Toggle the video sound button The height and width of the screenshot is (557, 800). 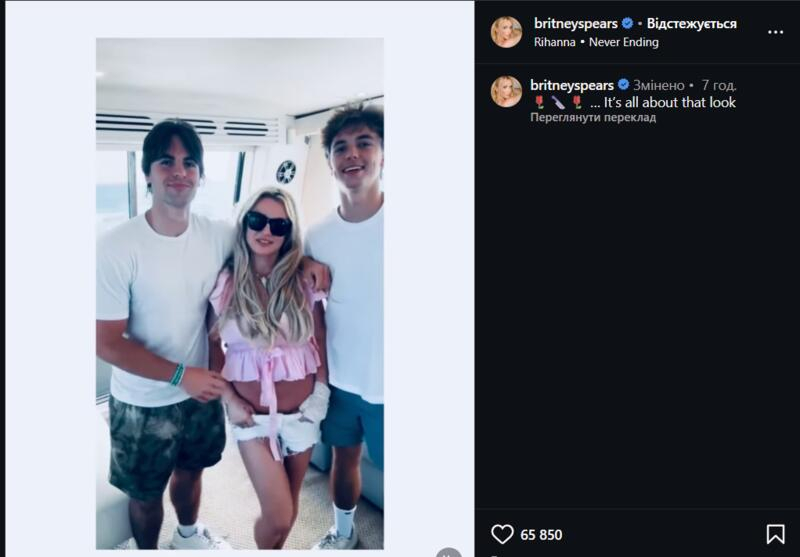449,553
